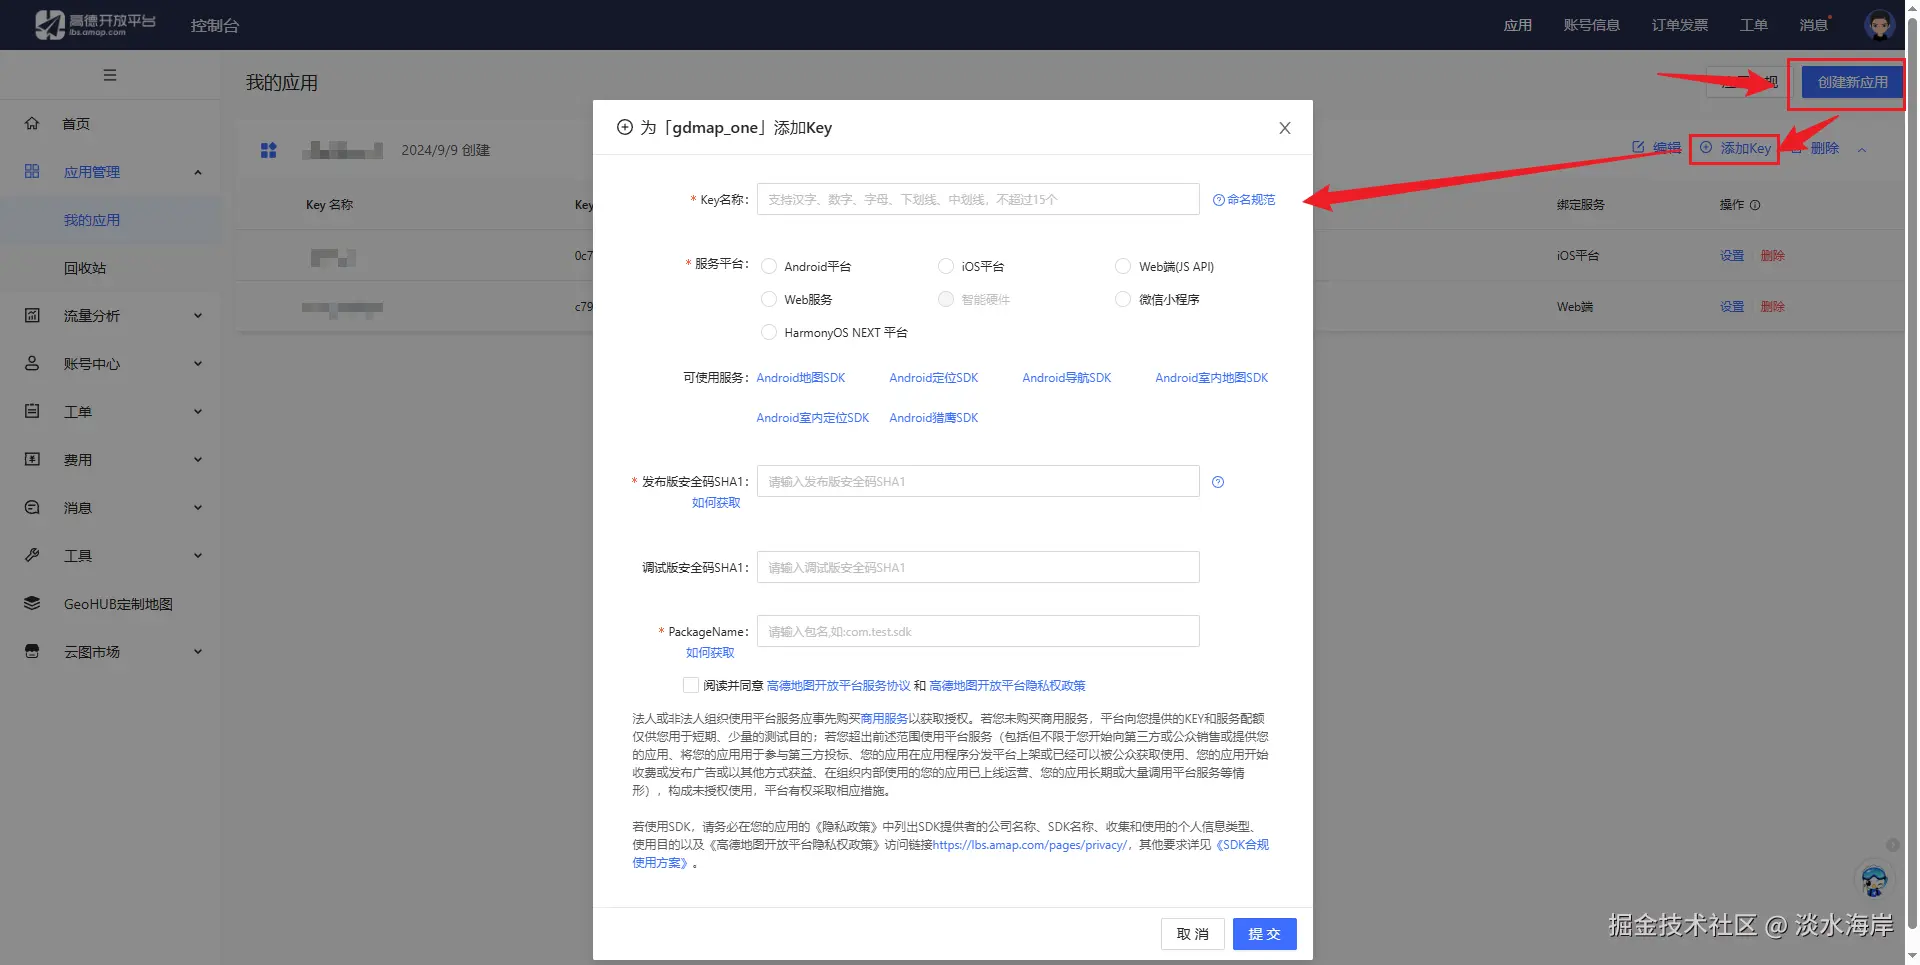This screenshot has height=965, width=1920.
Task: Open 首页 in the sidebar
Action: [76, 124]
